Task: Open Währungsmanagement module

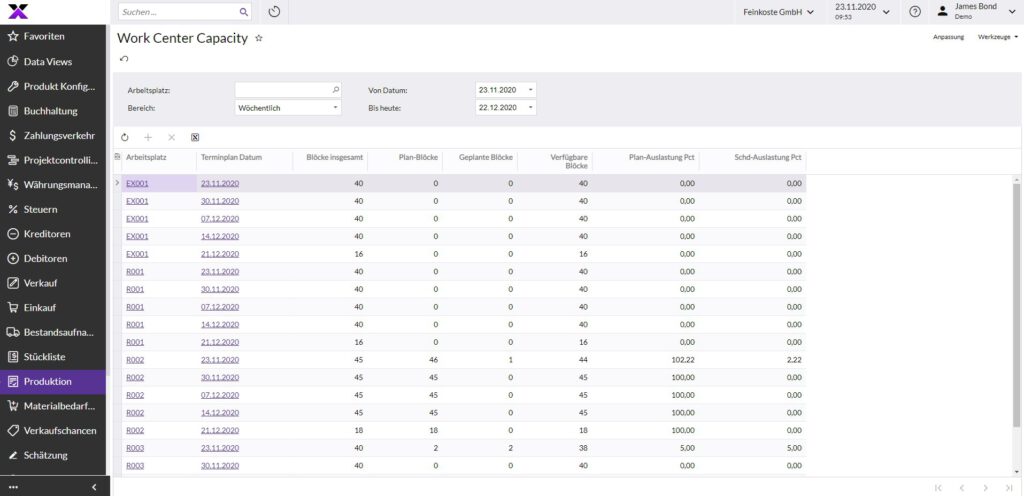Action: pos(53,185)
